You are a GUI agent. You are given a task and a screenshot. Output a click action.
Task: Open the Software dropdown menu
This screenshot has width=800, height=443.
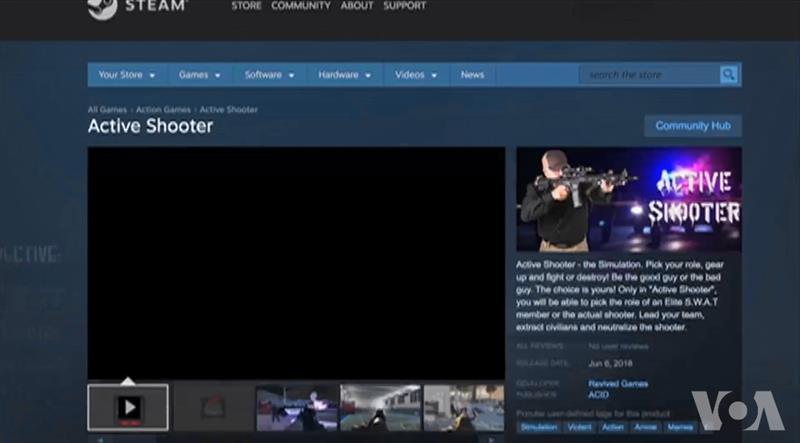269,75
